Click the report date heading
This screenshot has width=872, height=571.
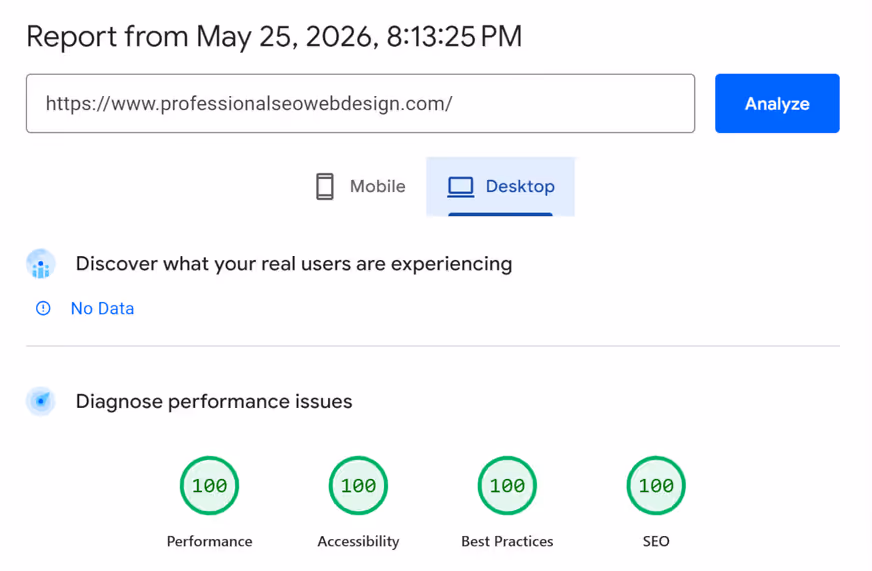(x=274, y=37)
